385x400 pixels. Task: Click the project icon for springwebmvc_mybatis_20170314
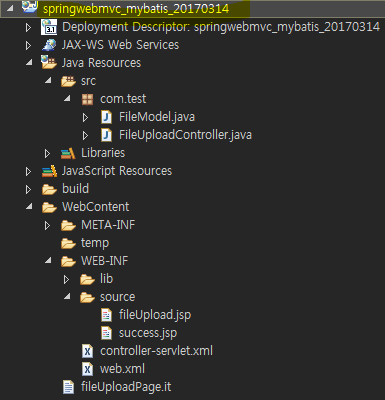[30, 6]
